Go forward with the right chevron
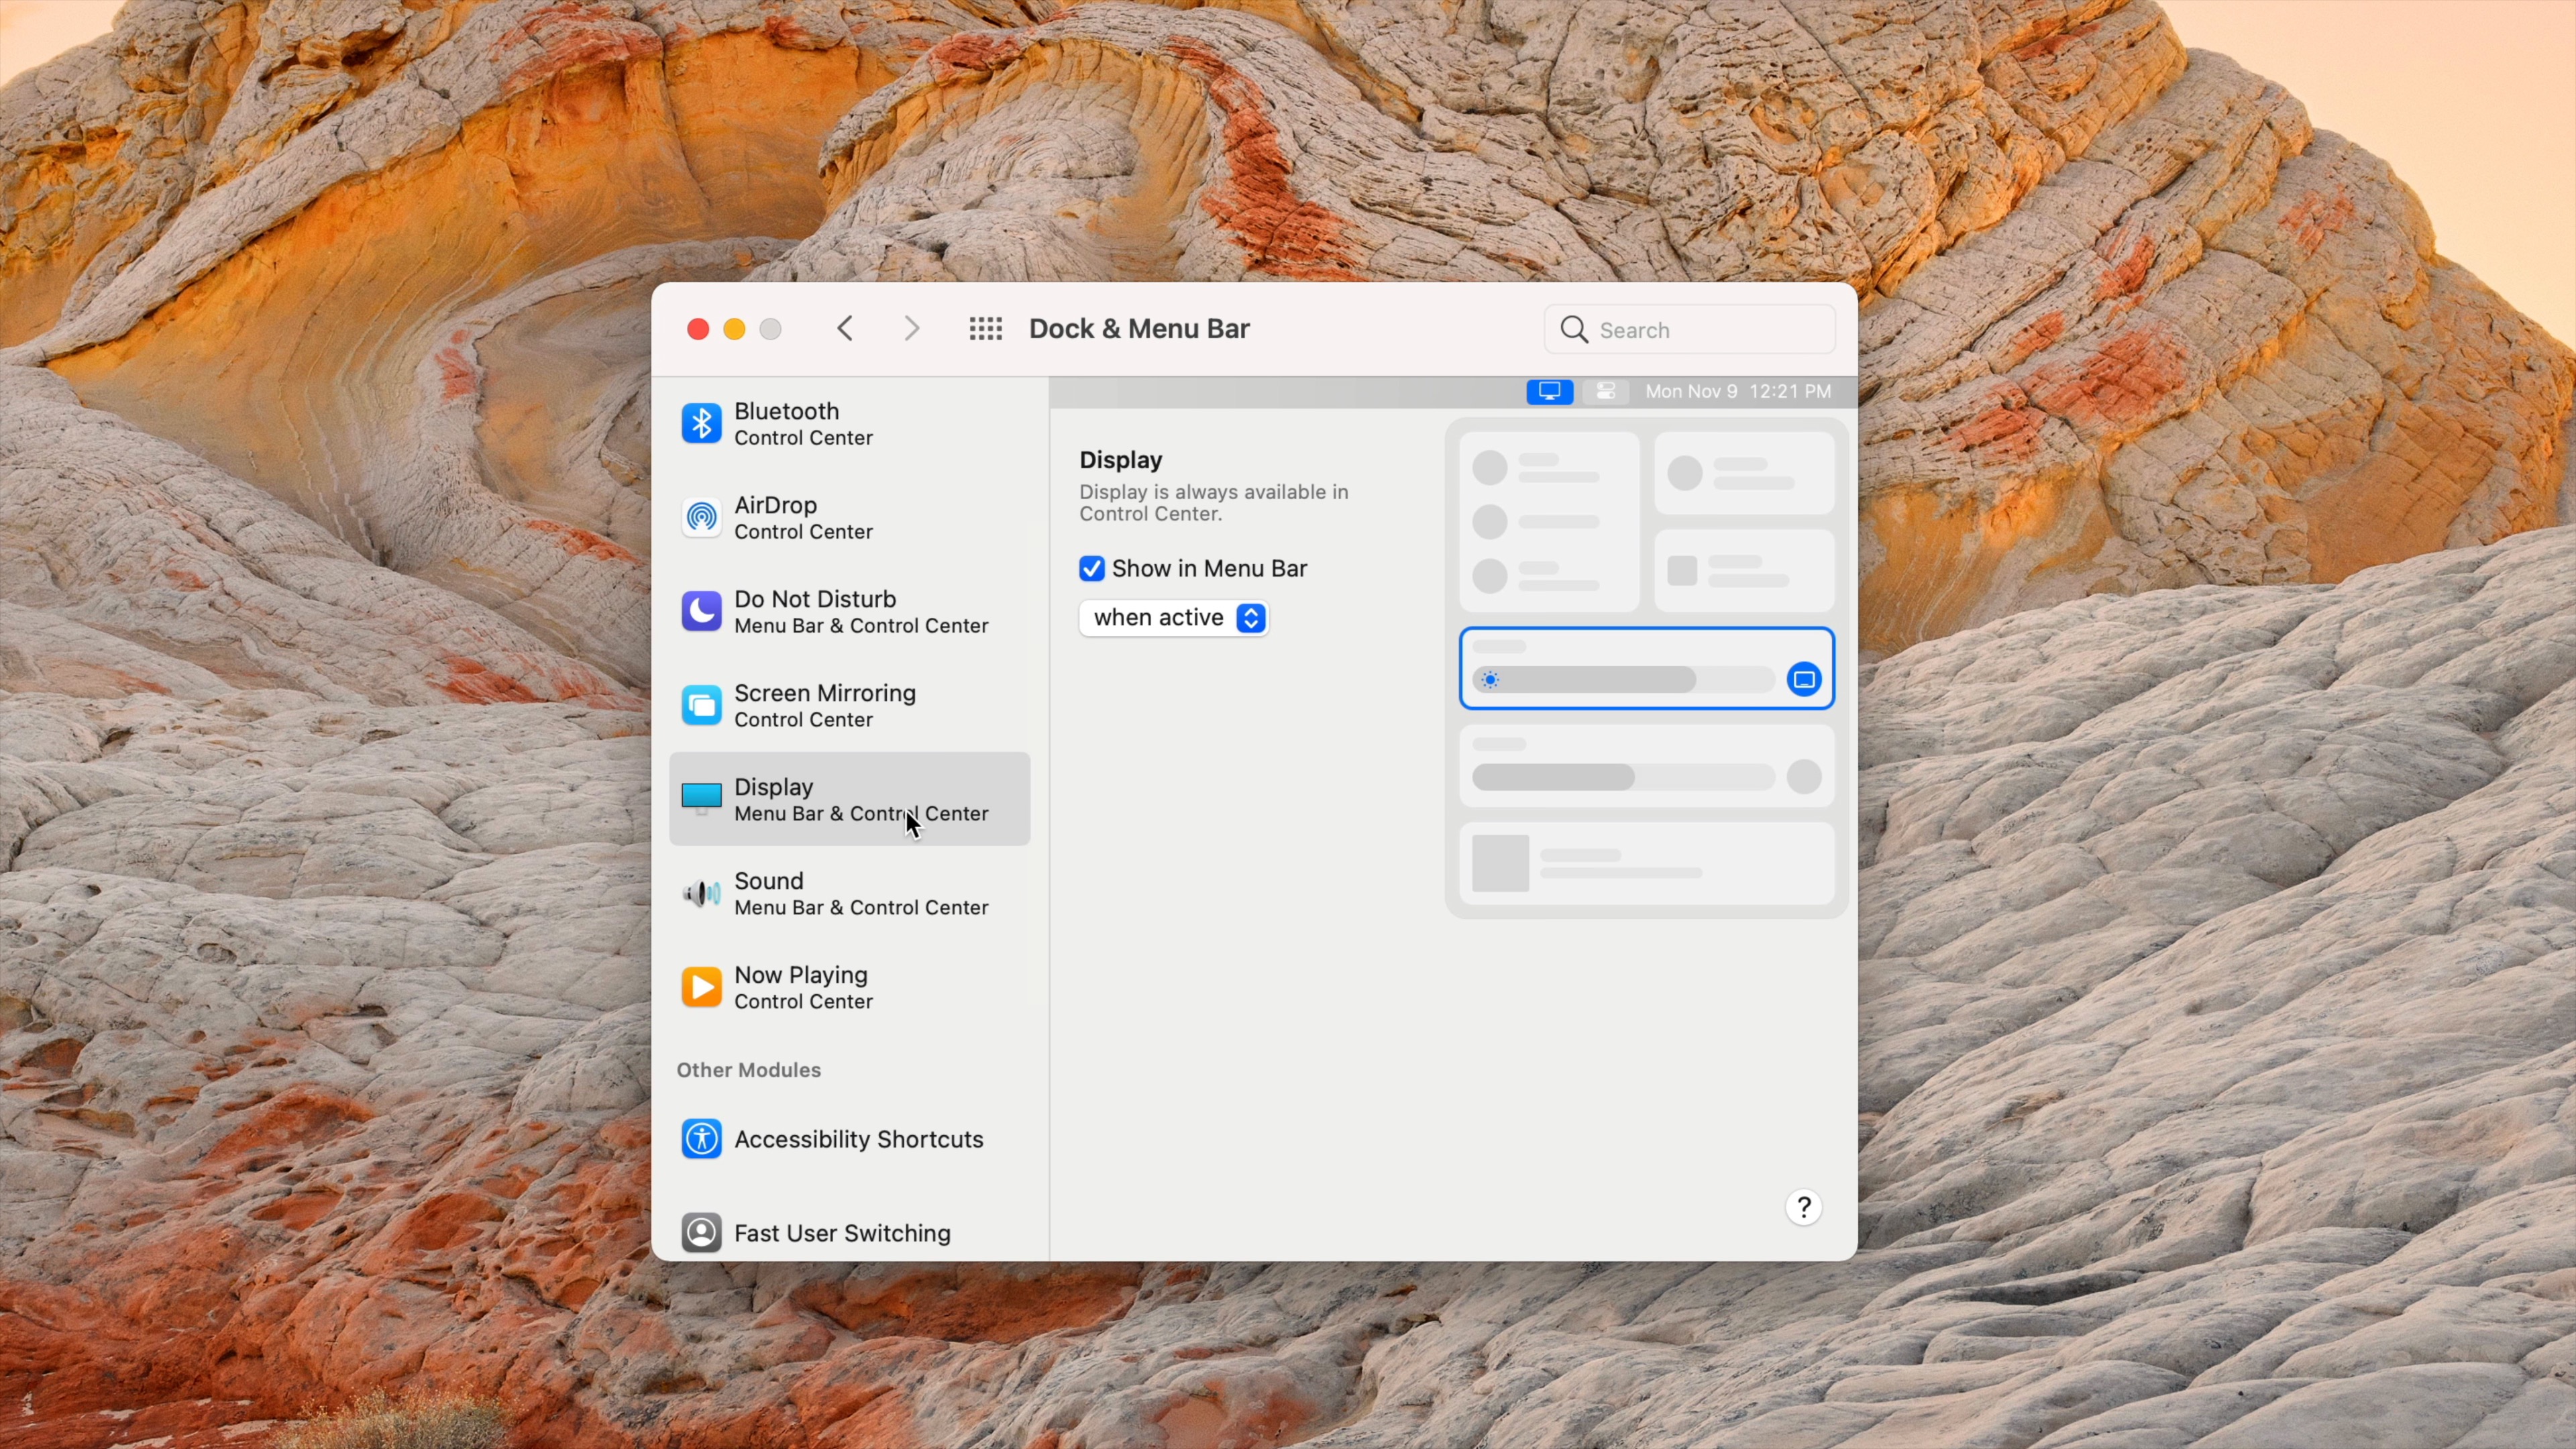Viewport: 2576px width, 1449px height. [x=911, y=329]
